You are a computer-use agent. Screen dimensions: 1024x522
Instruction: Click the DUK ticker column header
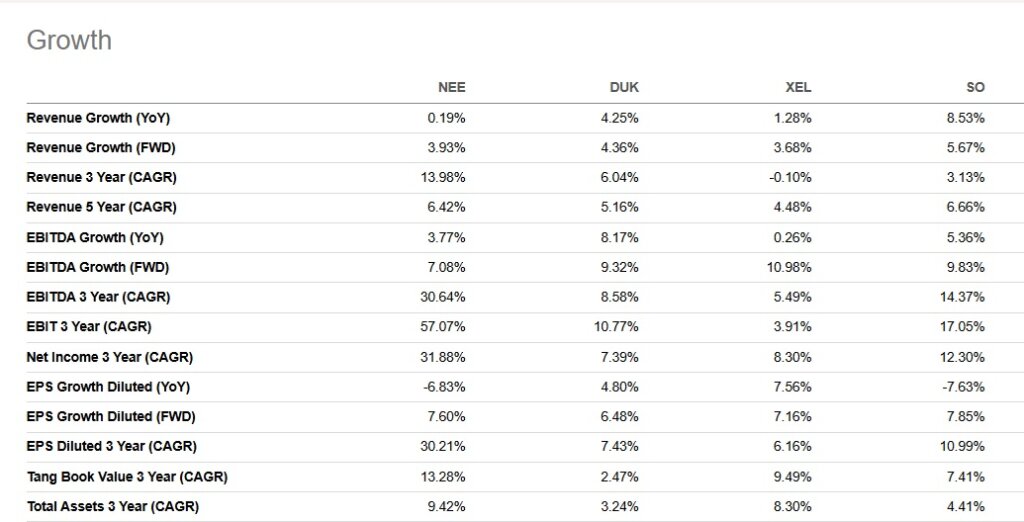click(x=624, y=88)
